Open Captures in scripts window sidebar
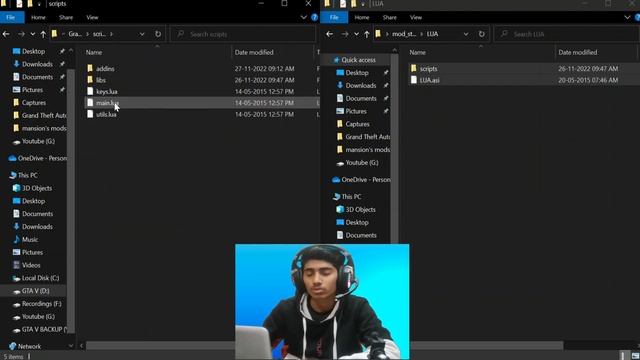 [x=34, y=102]
